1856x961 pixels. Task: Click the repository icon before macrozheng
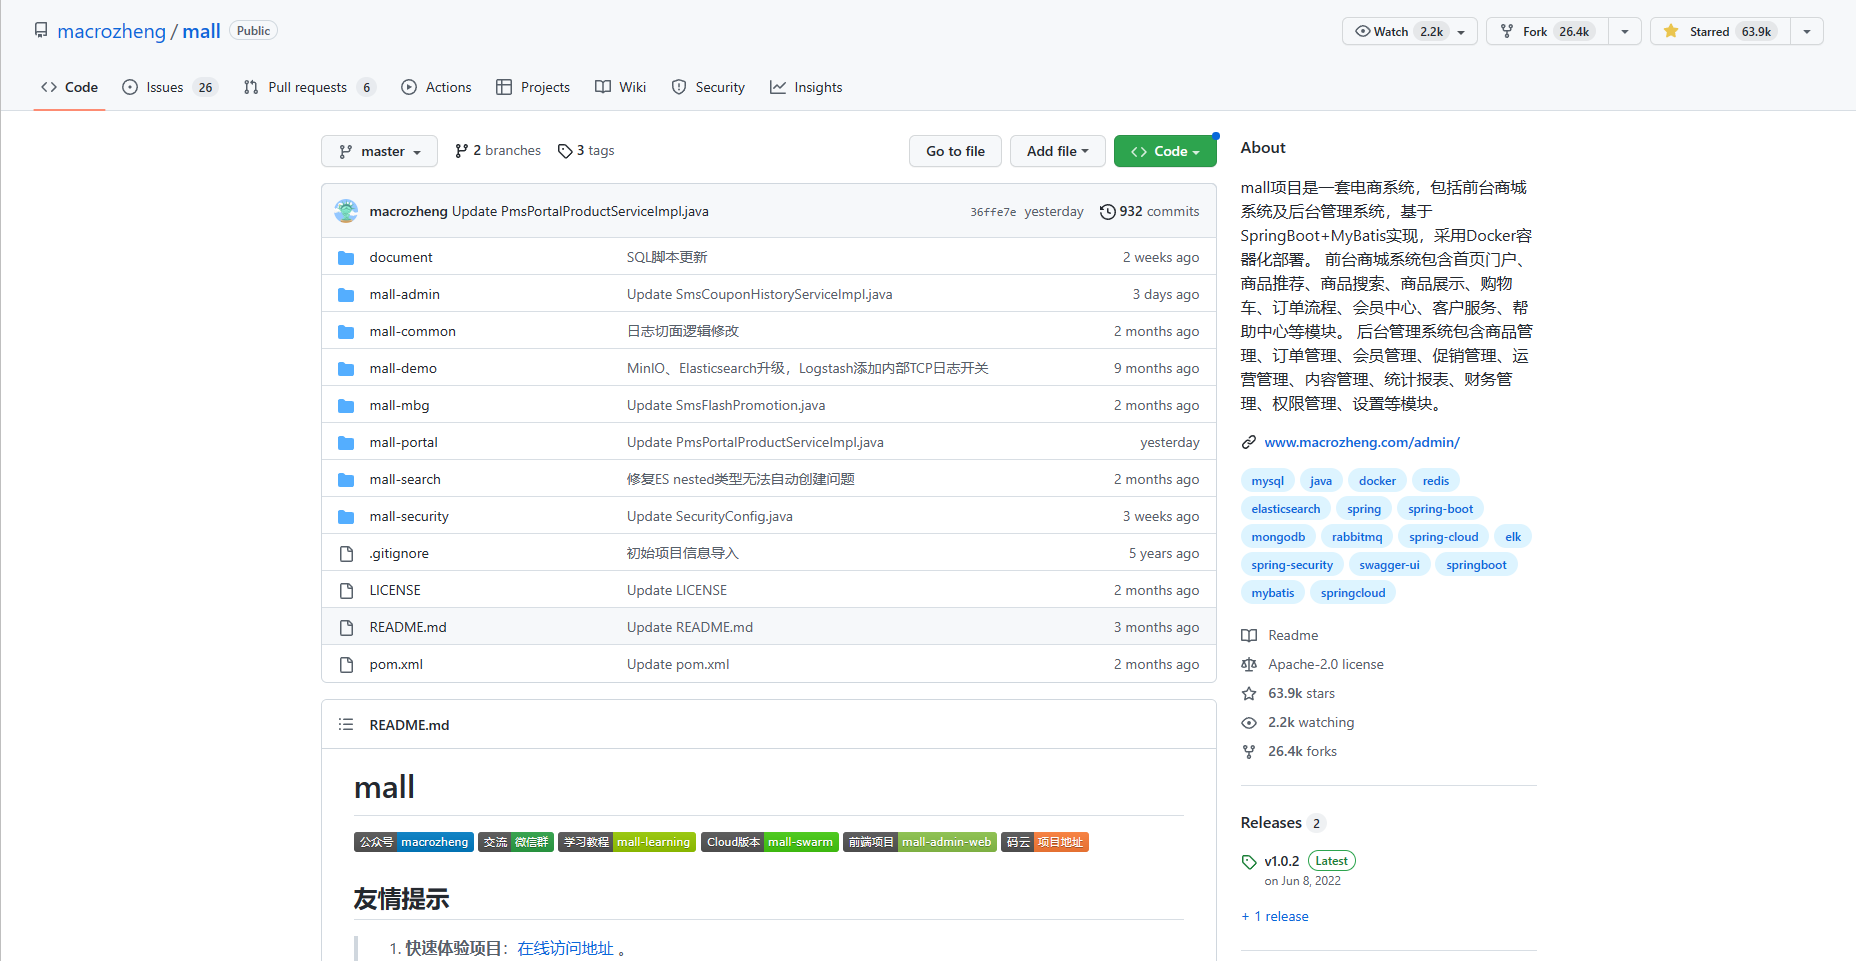click(41, 31)
